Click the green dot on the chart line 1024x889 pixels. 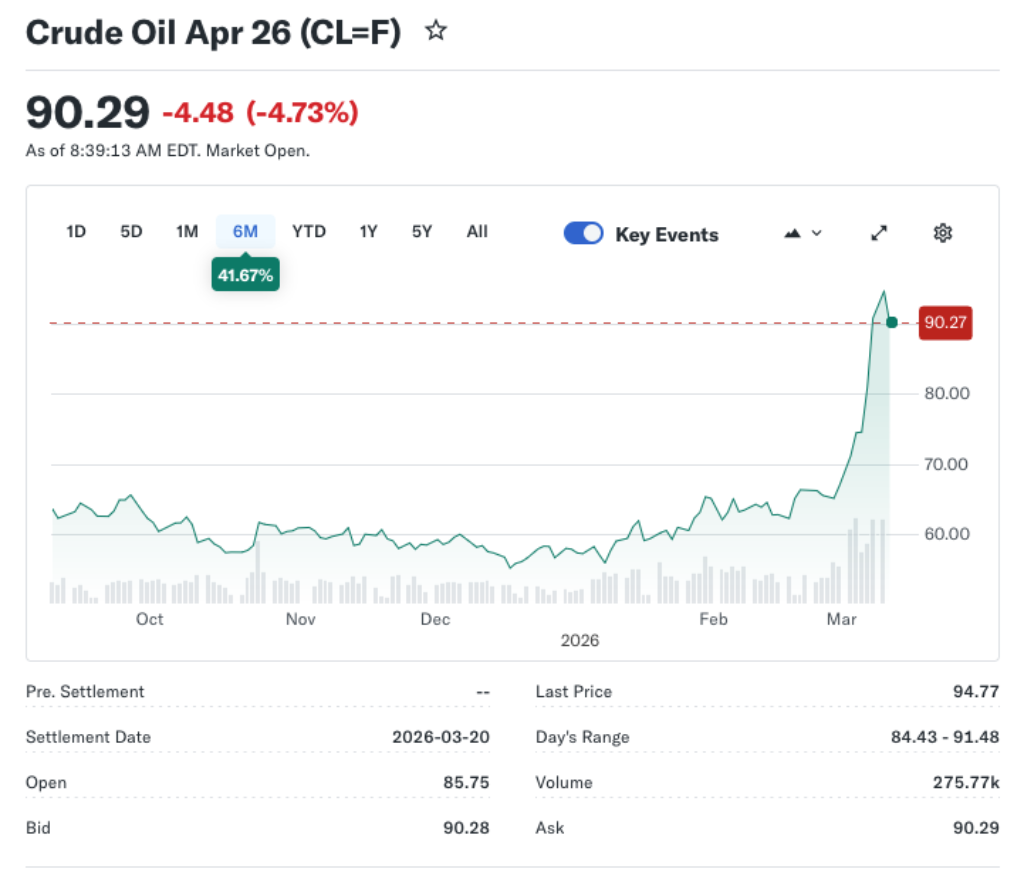click(x=890, y=322)
